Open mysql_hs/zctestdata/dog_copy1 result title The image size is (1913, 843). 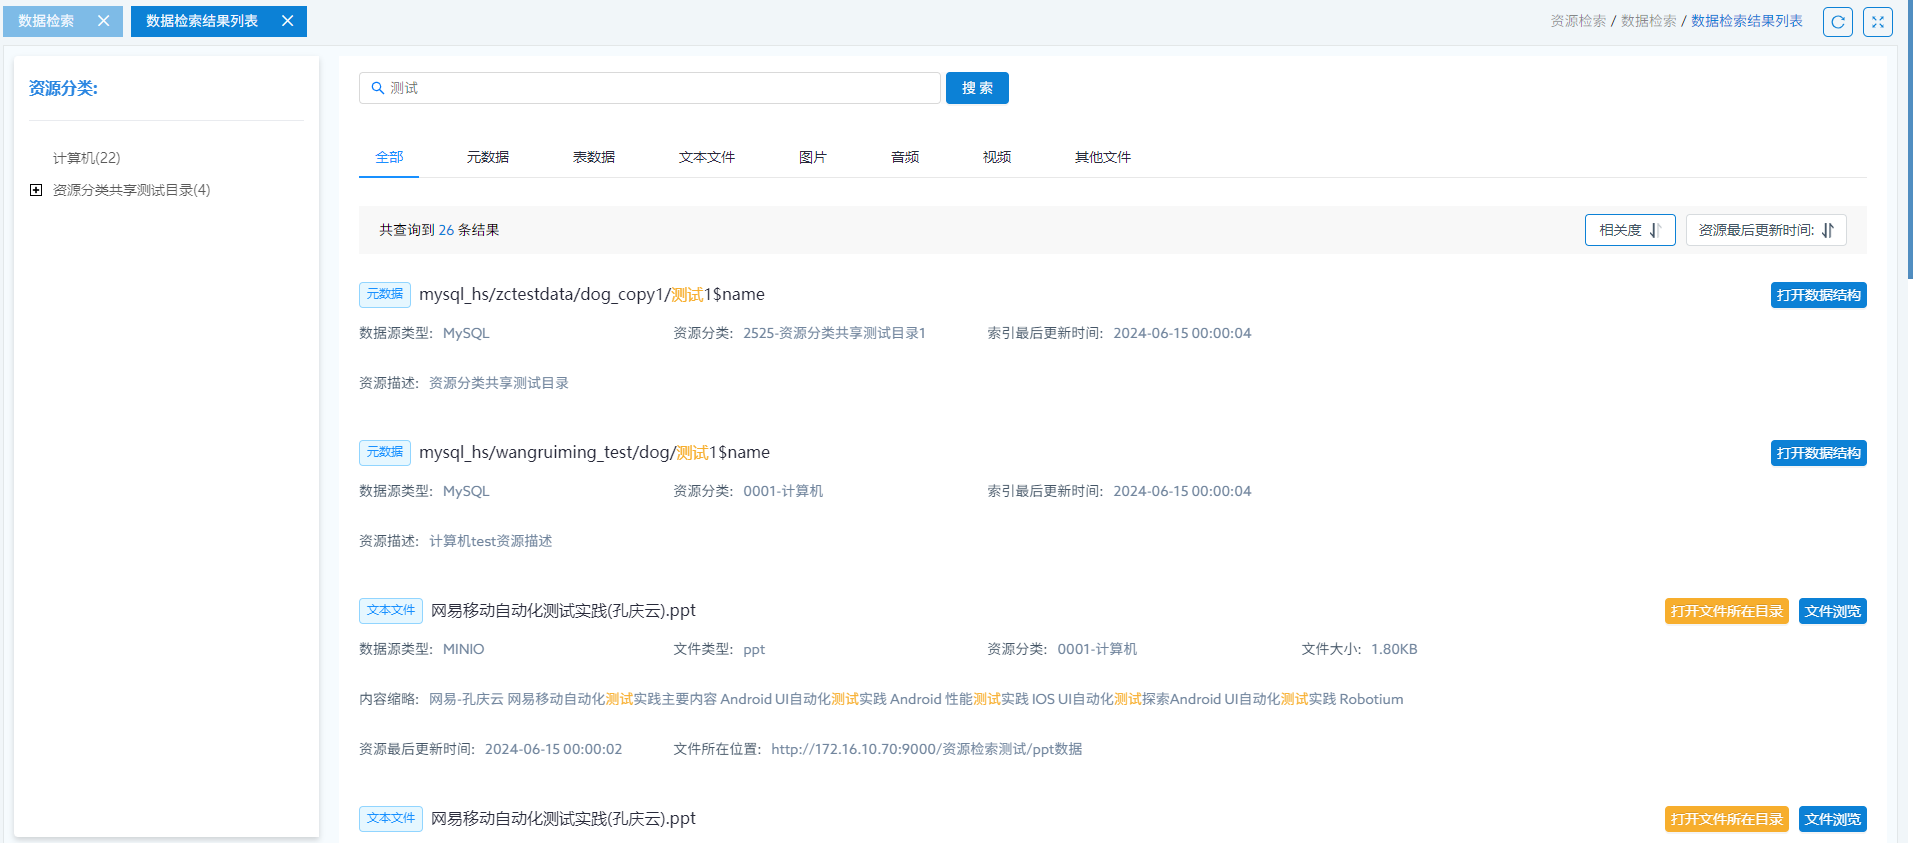[x=592, y=294]
